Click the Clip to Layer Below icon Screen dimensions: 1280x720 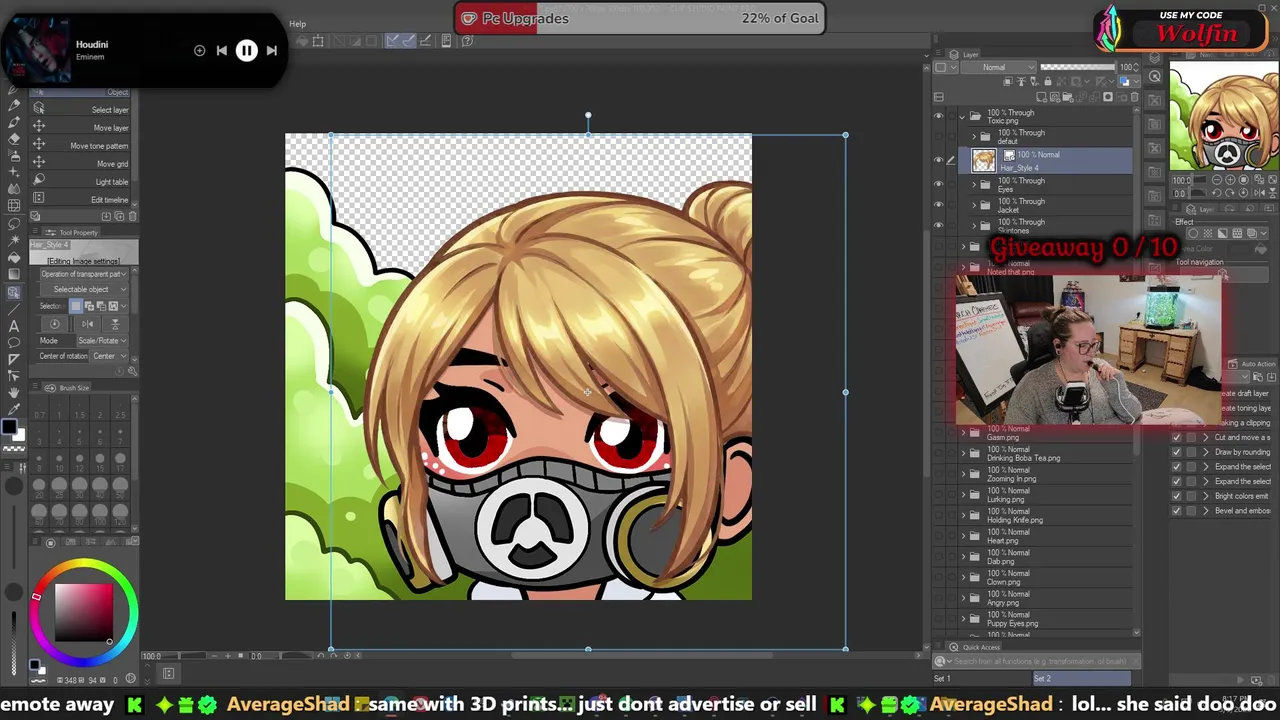(x=1007, y=81)
